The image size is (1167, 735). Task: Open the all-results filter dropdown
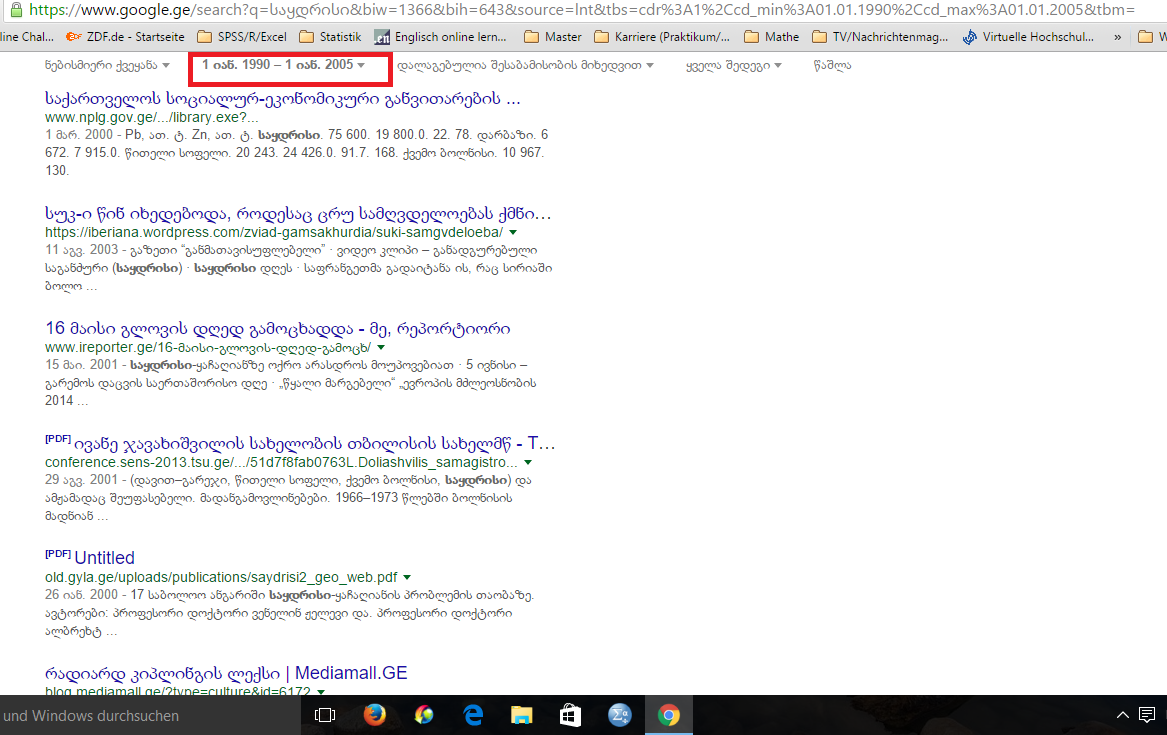[x=733, y=65]
